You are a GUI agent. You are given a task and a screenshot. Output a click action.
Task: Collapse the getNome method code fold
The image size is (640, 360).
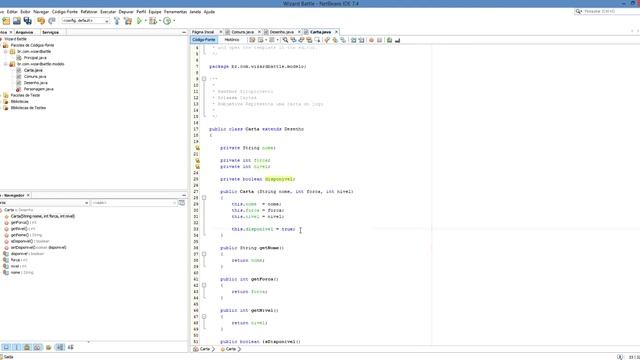click(x=204, y=254)
